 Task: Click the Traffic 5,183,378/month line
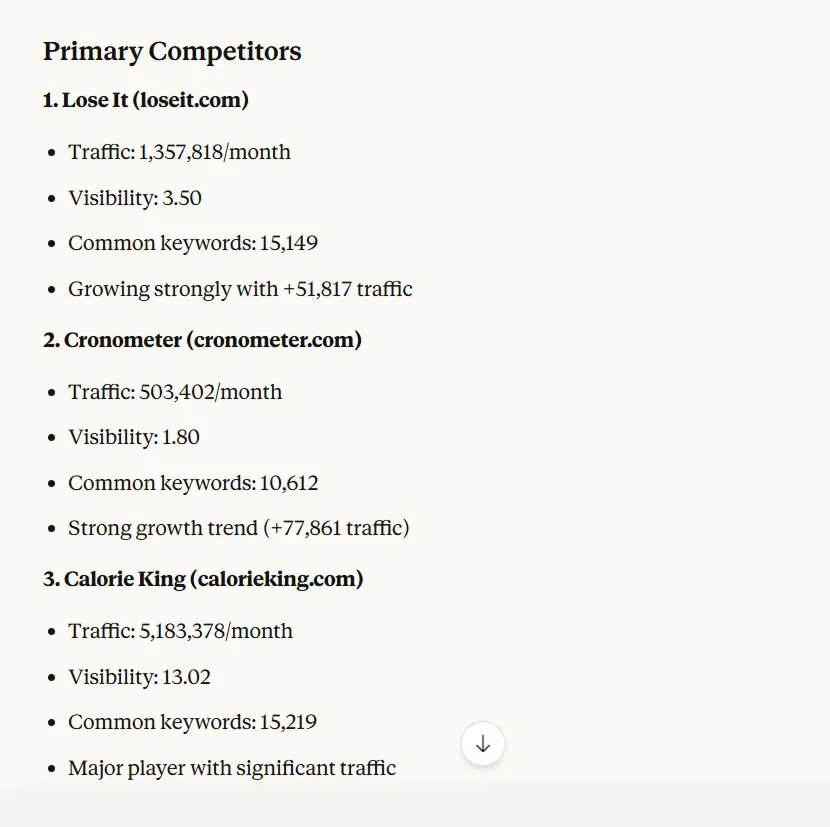180,631
